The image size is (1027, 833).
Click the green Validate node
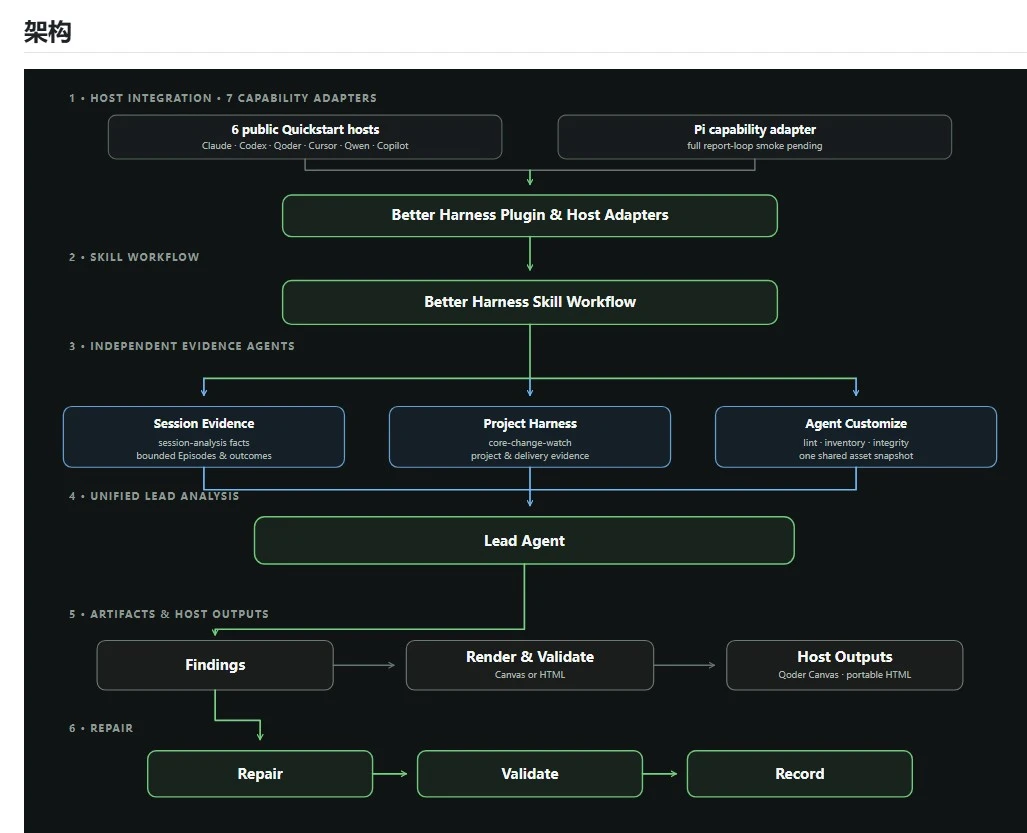pyautogui.click(x=530, y=774)
